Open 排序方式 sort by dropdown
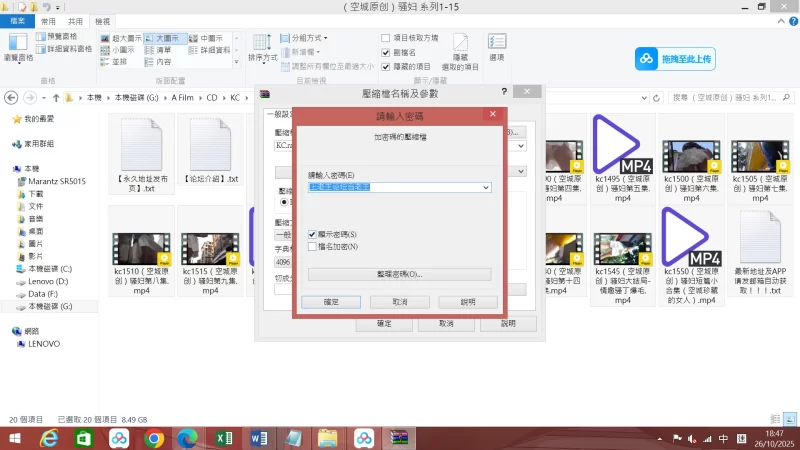 click(262, 48)
